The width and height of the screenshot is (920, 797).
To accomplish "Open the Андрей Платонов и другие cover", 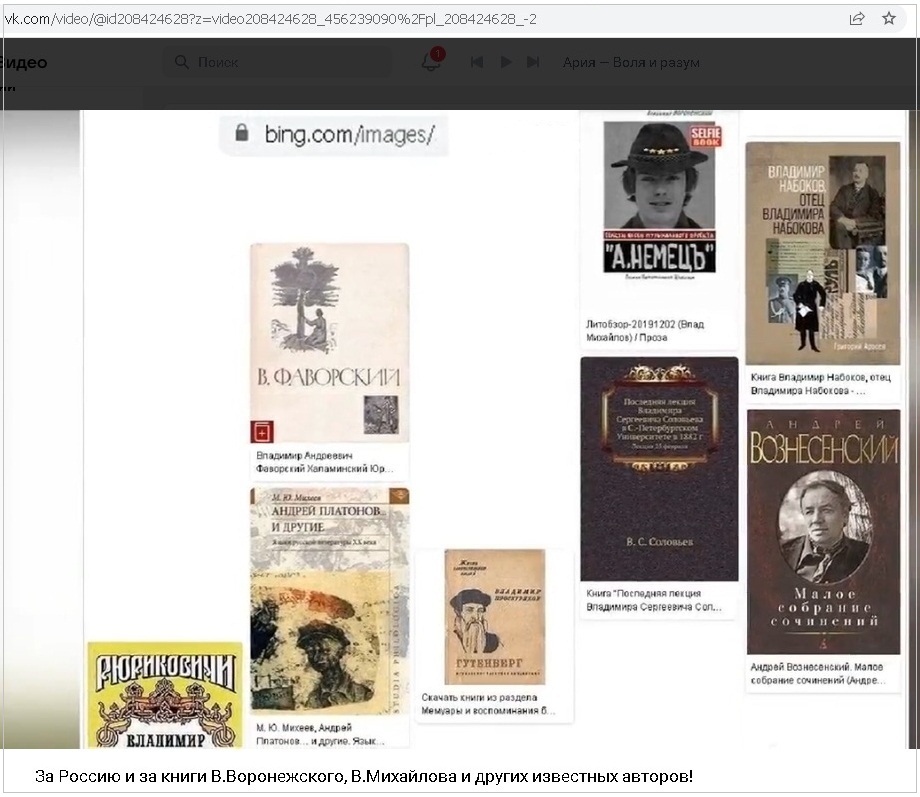I will click(x=330, y=601).
